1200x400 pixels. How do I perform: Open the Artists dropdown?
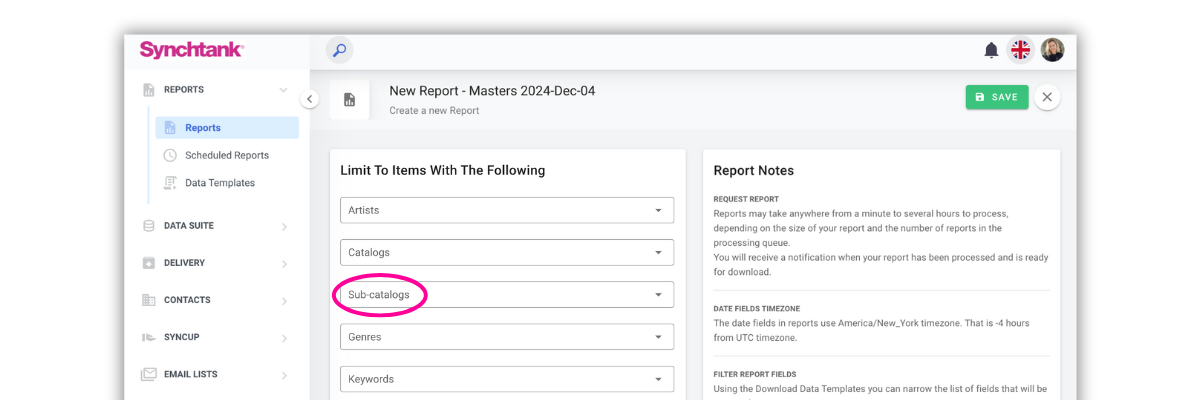(506, 210)
